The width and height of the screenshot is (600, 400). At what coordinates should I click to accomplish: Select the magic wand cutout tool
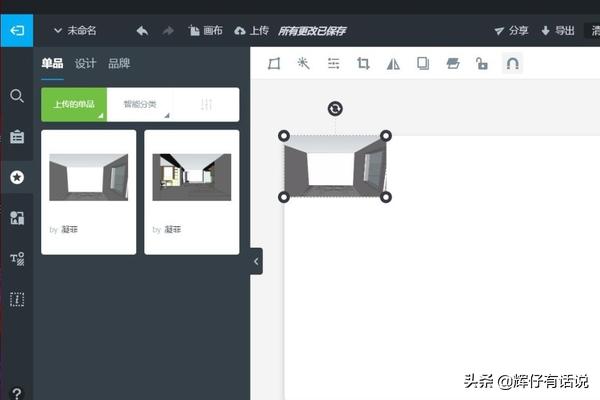[303, 64]
